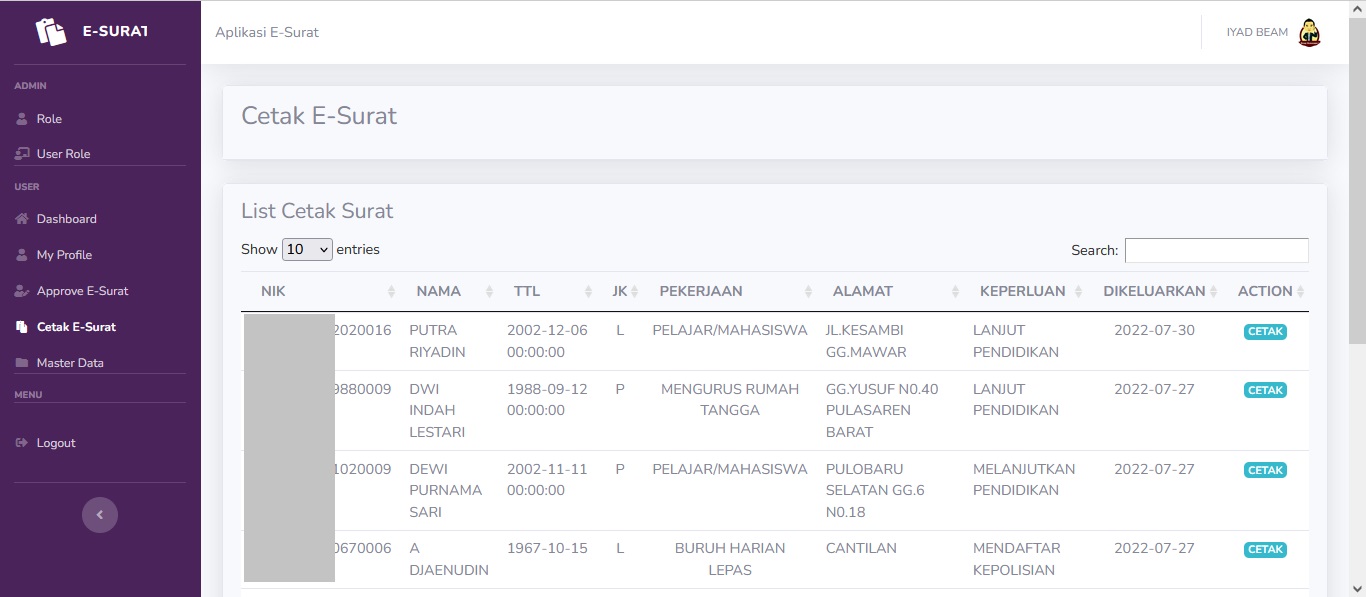This screenshot has width=1366, height=597.
Task: Open Approve E-Surat using its icon
Action: (20, 290)
